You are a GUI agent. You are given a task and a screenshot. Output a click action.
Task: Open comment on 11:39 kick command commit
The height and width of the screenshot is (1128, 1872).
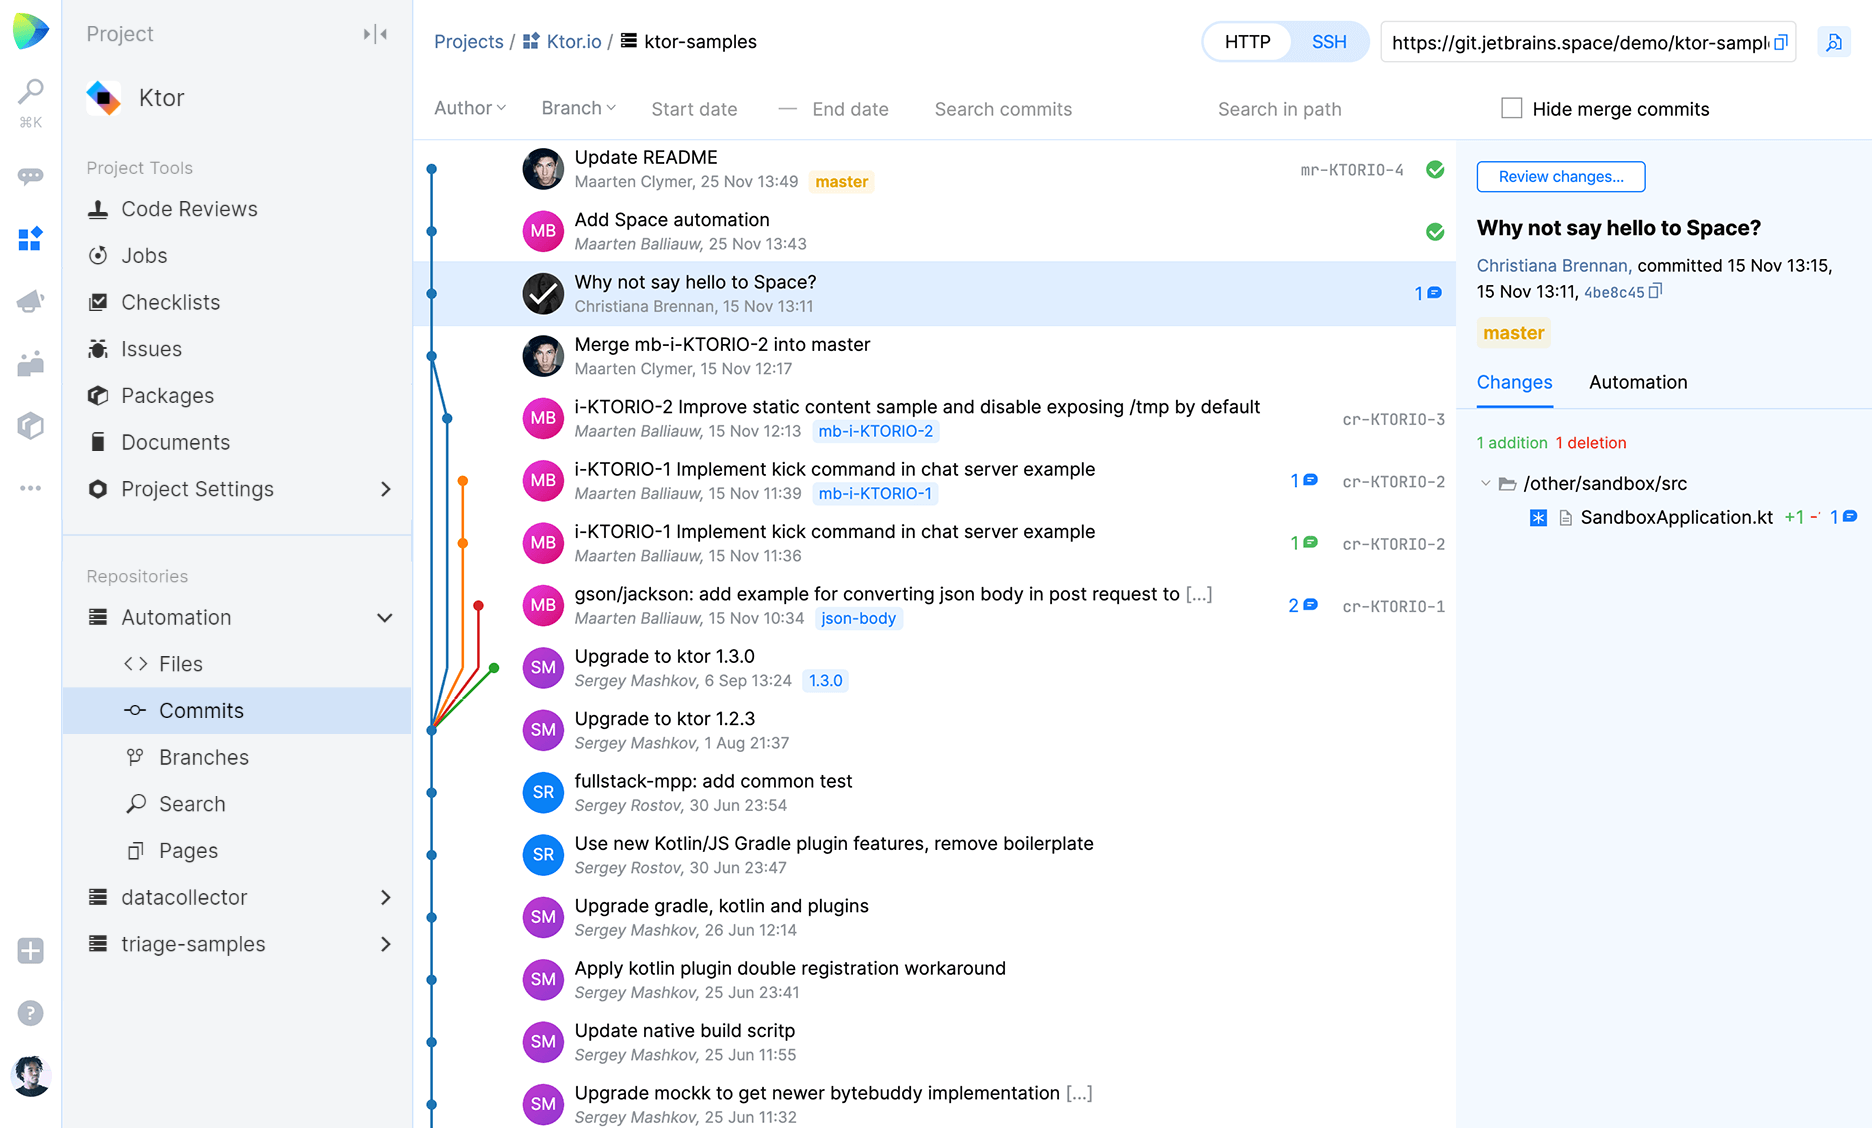tap(1303, 481)
